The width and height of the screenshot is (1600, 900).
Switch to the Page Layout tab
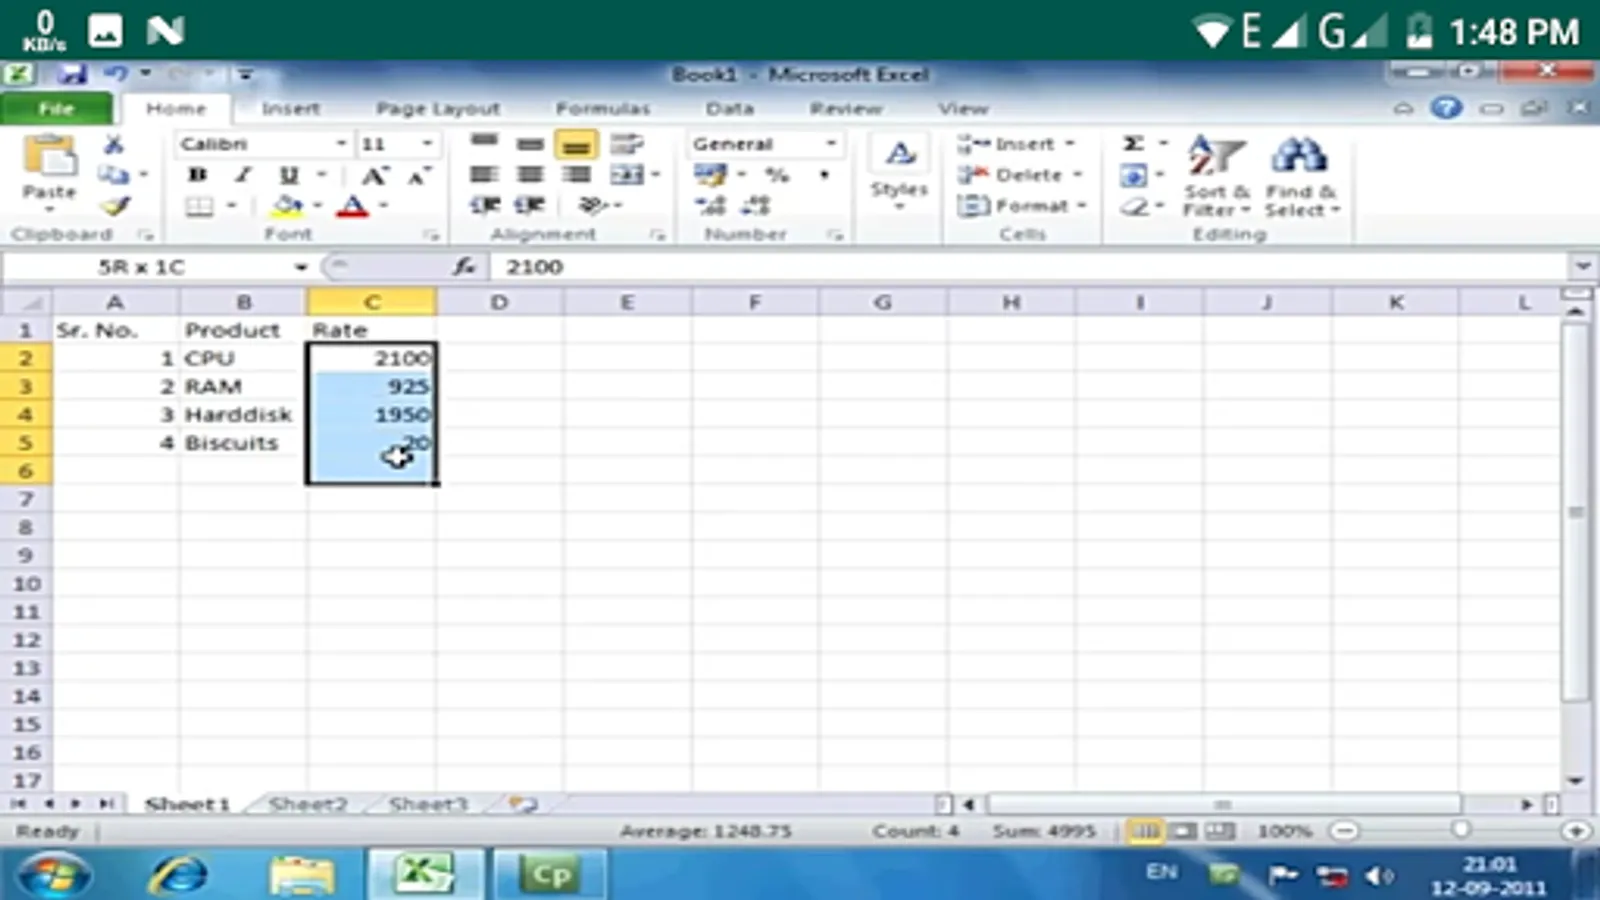point(438,108)
